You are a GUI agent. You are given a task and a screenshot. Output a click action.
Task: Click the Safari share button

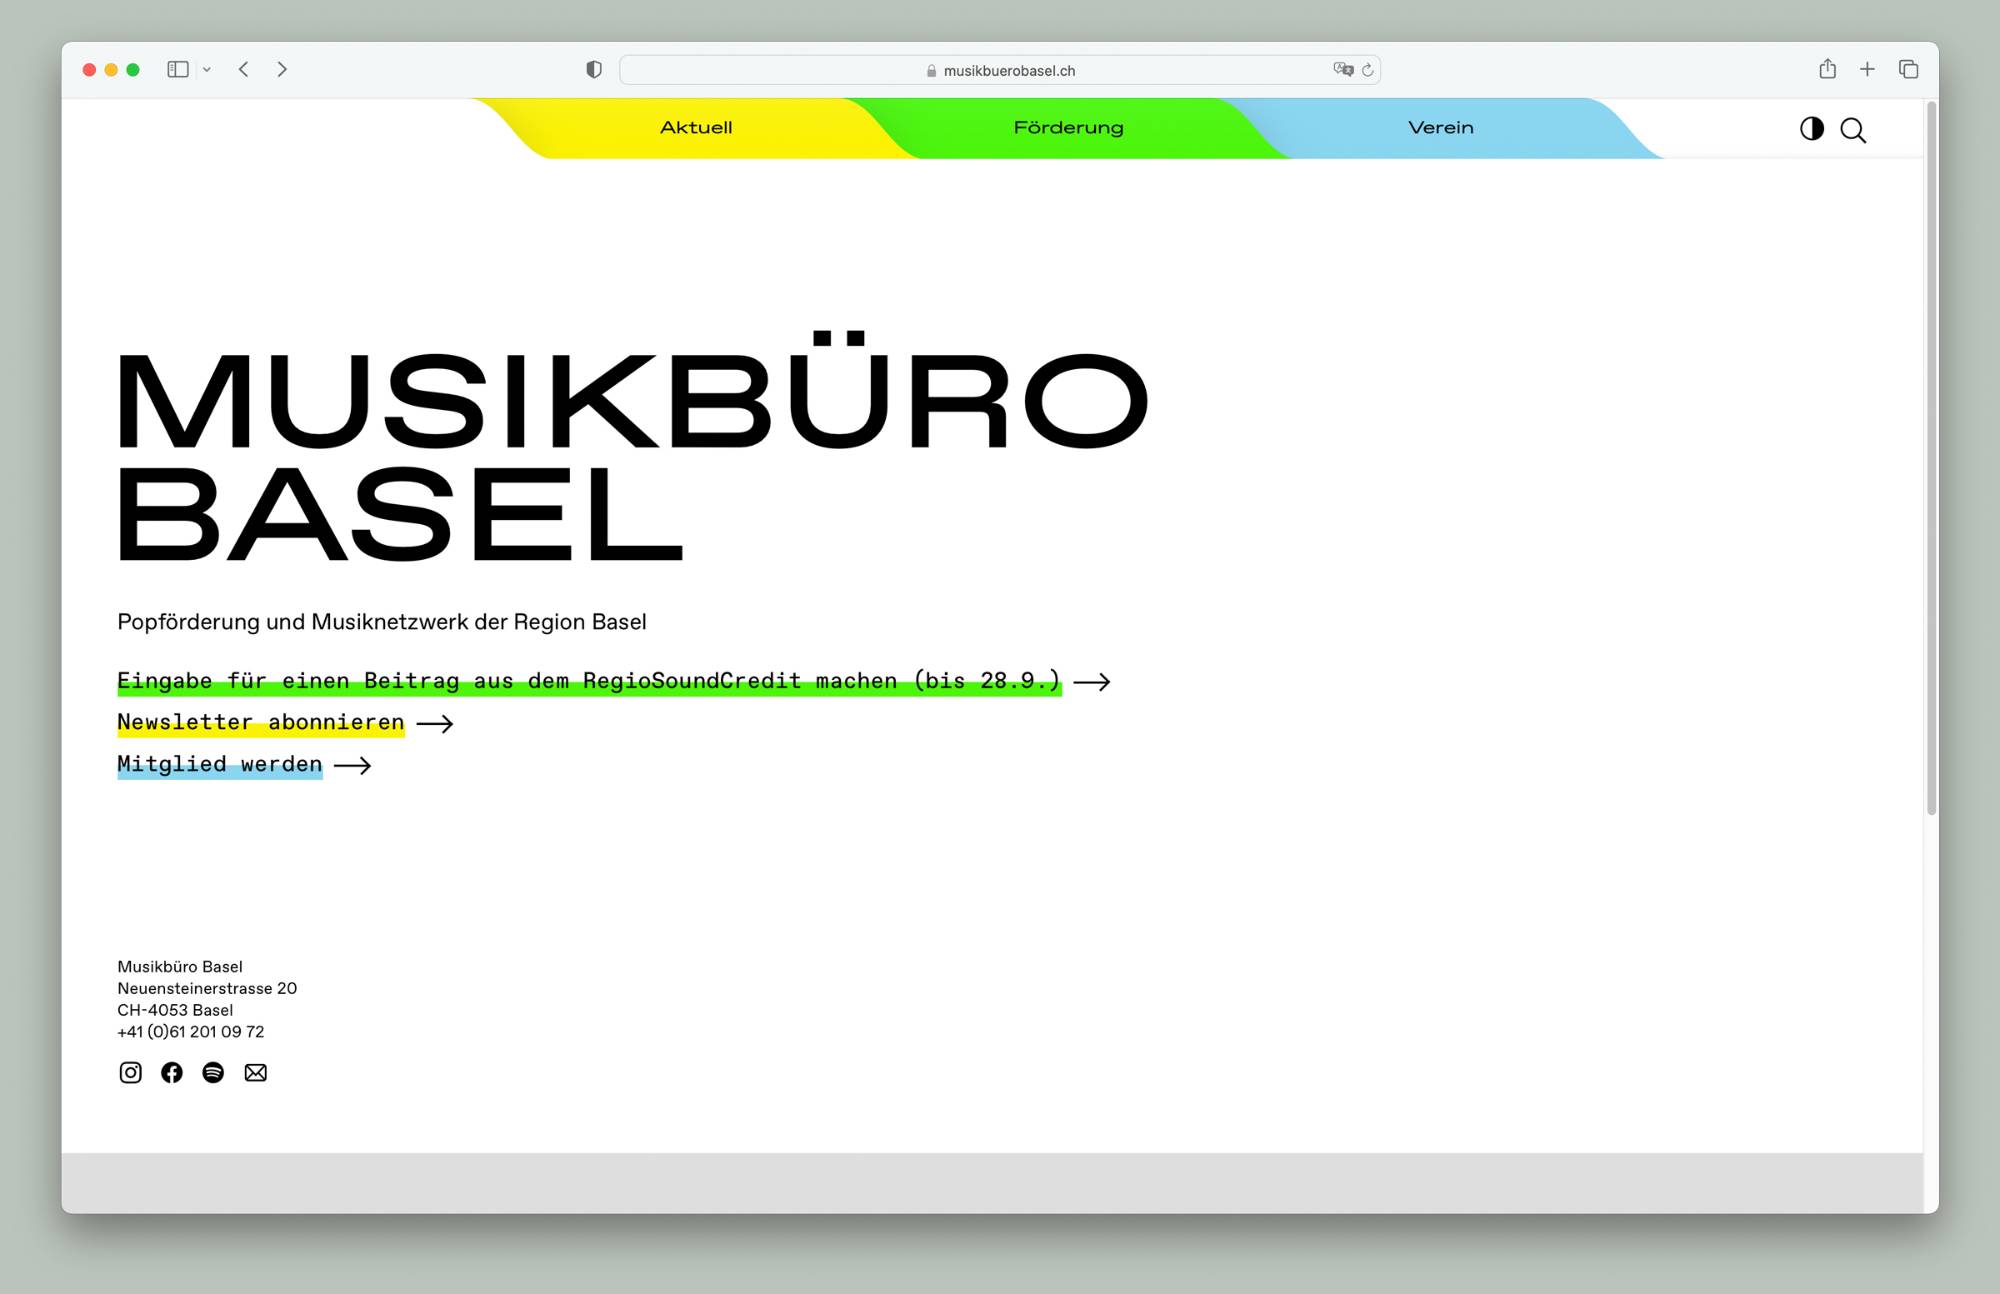click(x=1827, y=68)
